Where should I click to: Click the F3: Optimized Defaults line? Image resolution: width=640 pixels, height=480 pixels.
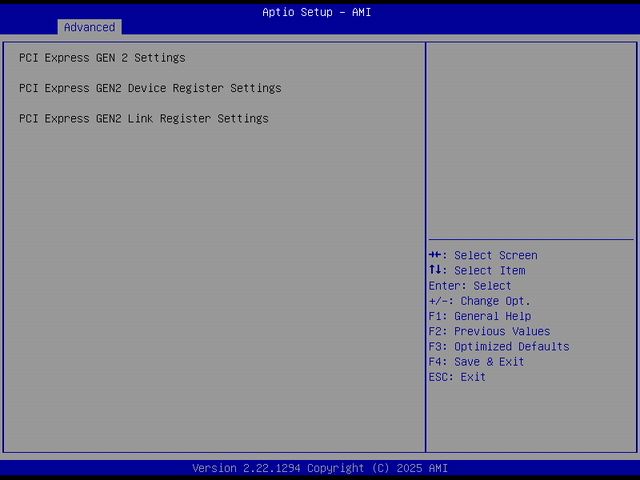(499, 346)
